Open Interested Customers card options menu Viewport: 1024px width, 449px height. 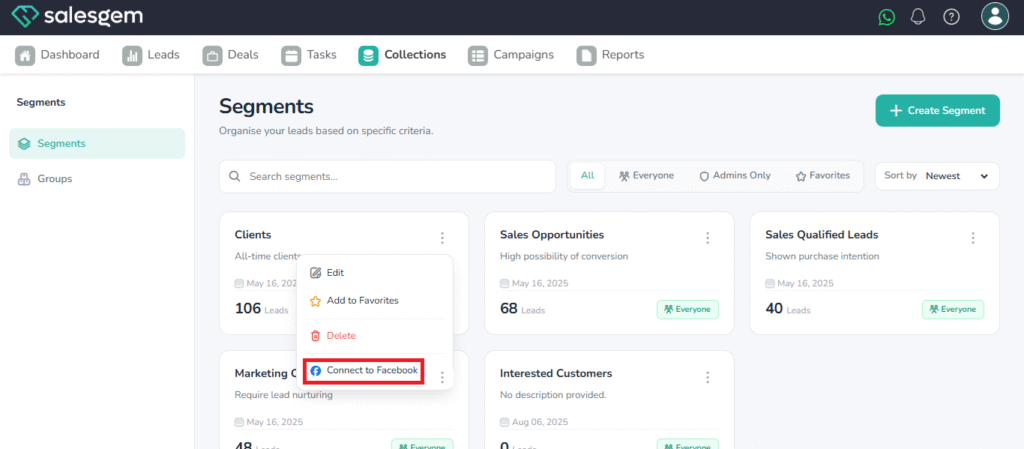(707, 377)
